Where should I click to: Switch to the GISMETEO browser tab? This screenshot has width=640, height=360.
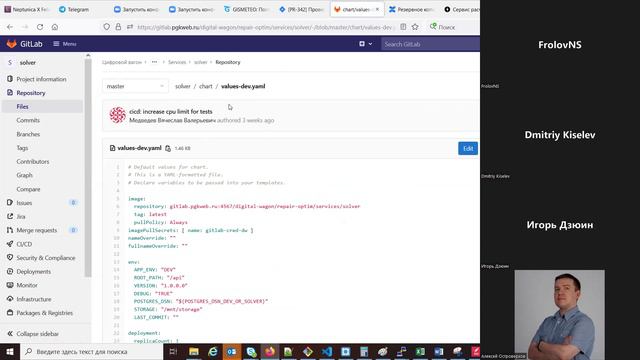pos(246,9)
